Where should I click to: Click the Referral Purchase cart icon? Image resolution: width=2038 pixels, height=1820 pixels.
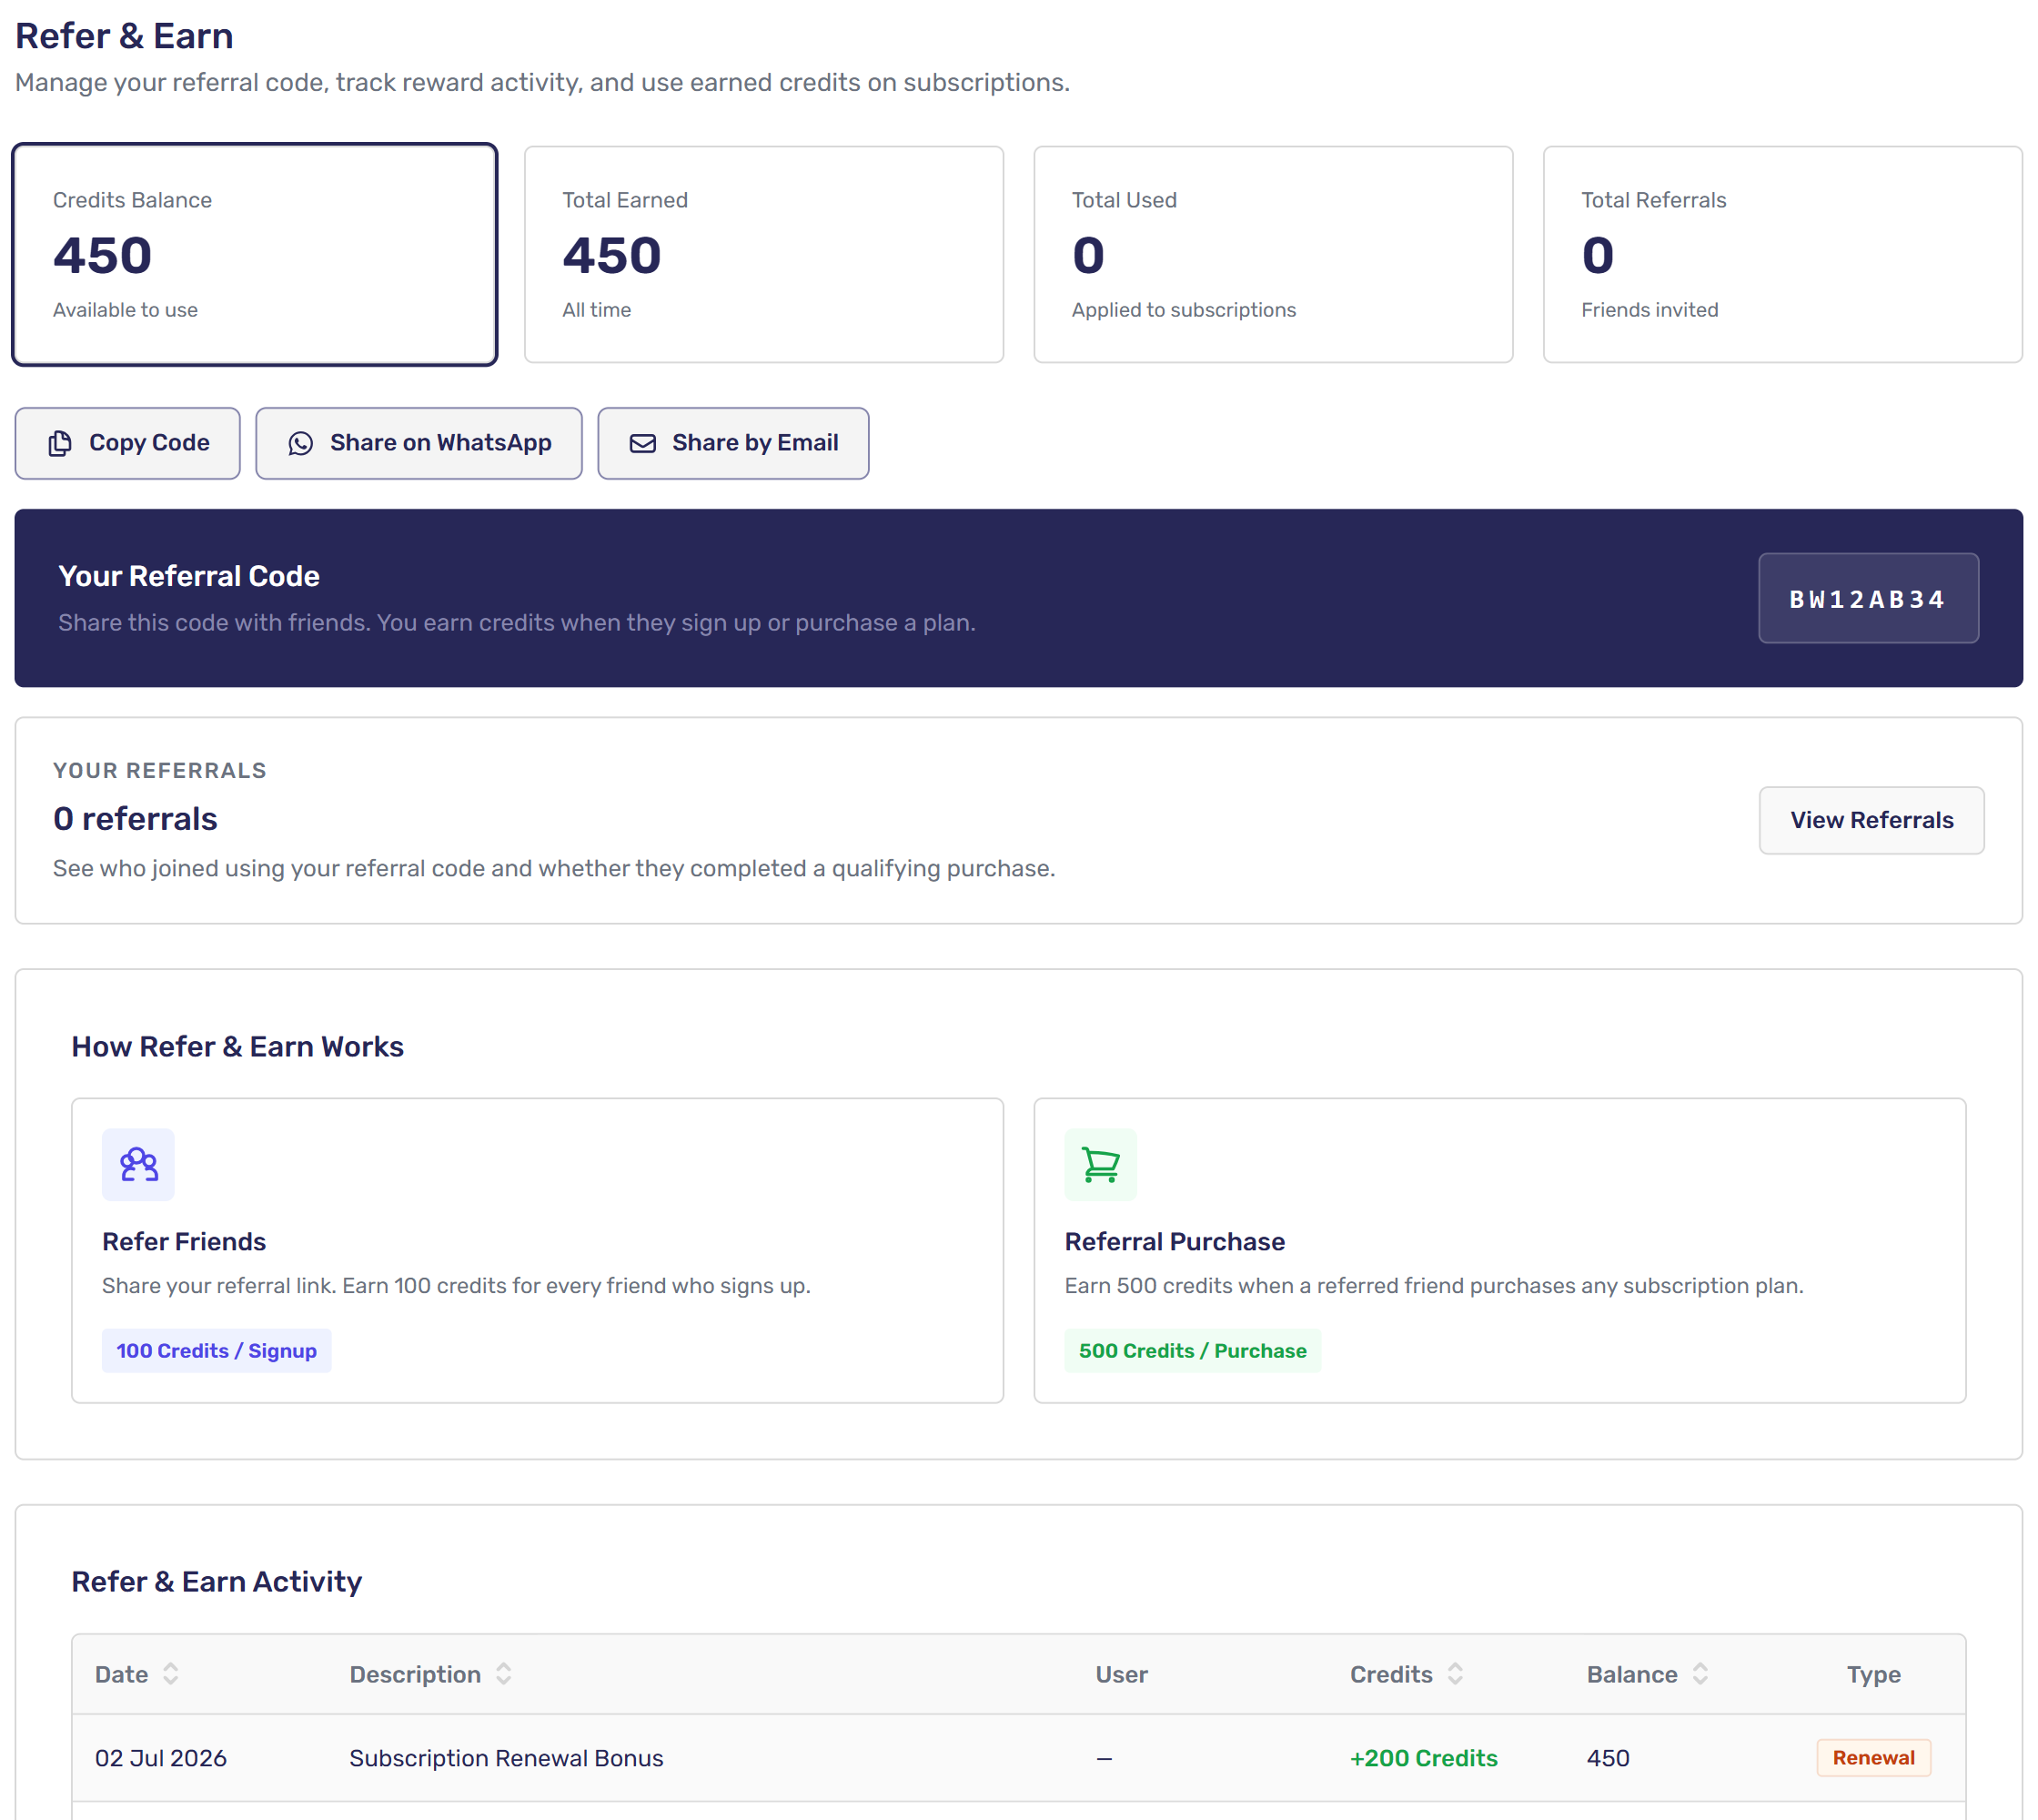1100,1164
